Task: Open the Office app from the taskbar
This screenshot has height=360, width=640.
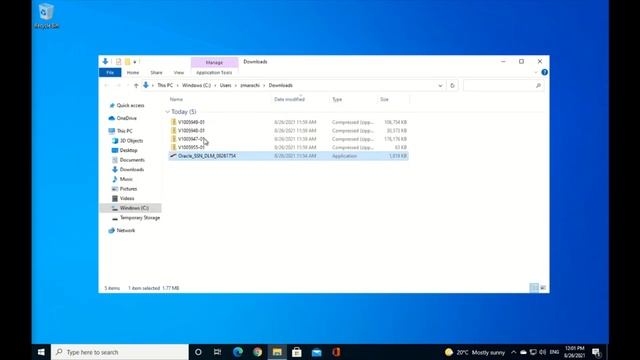Action: point(336,352)
